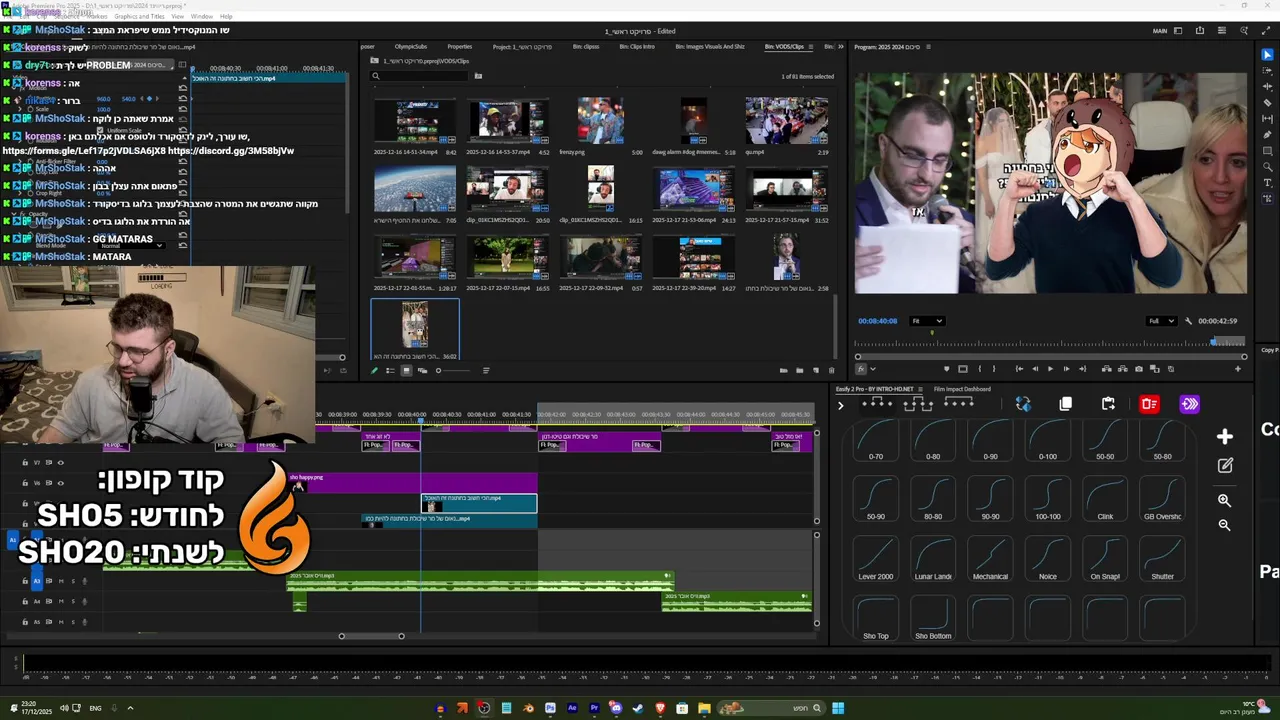Screen dimensions: 1280x720
Task: Toggle the V7 track lock
Action: pos(25,463)
